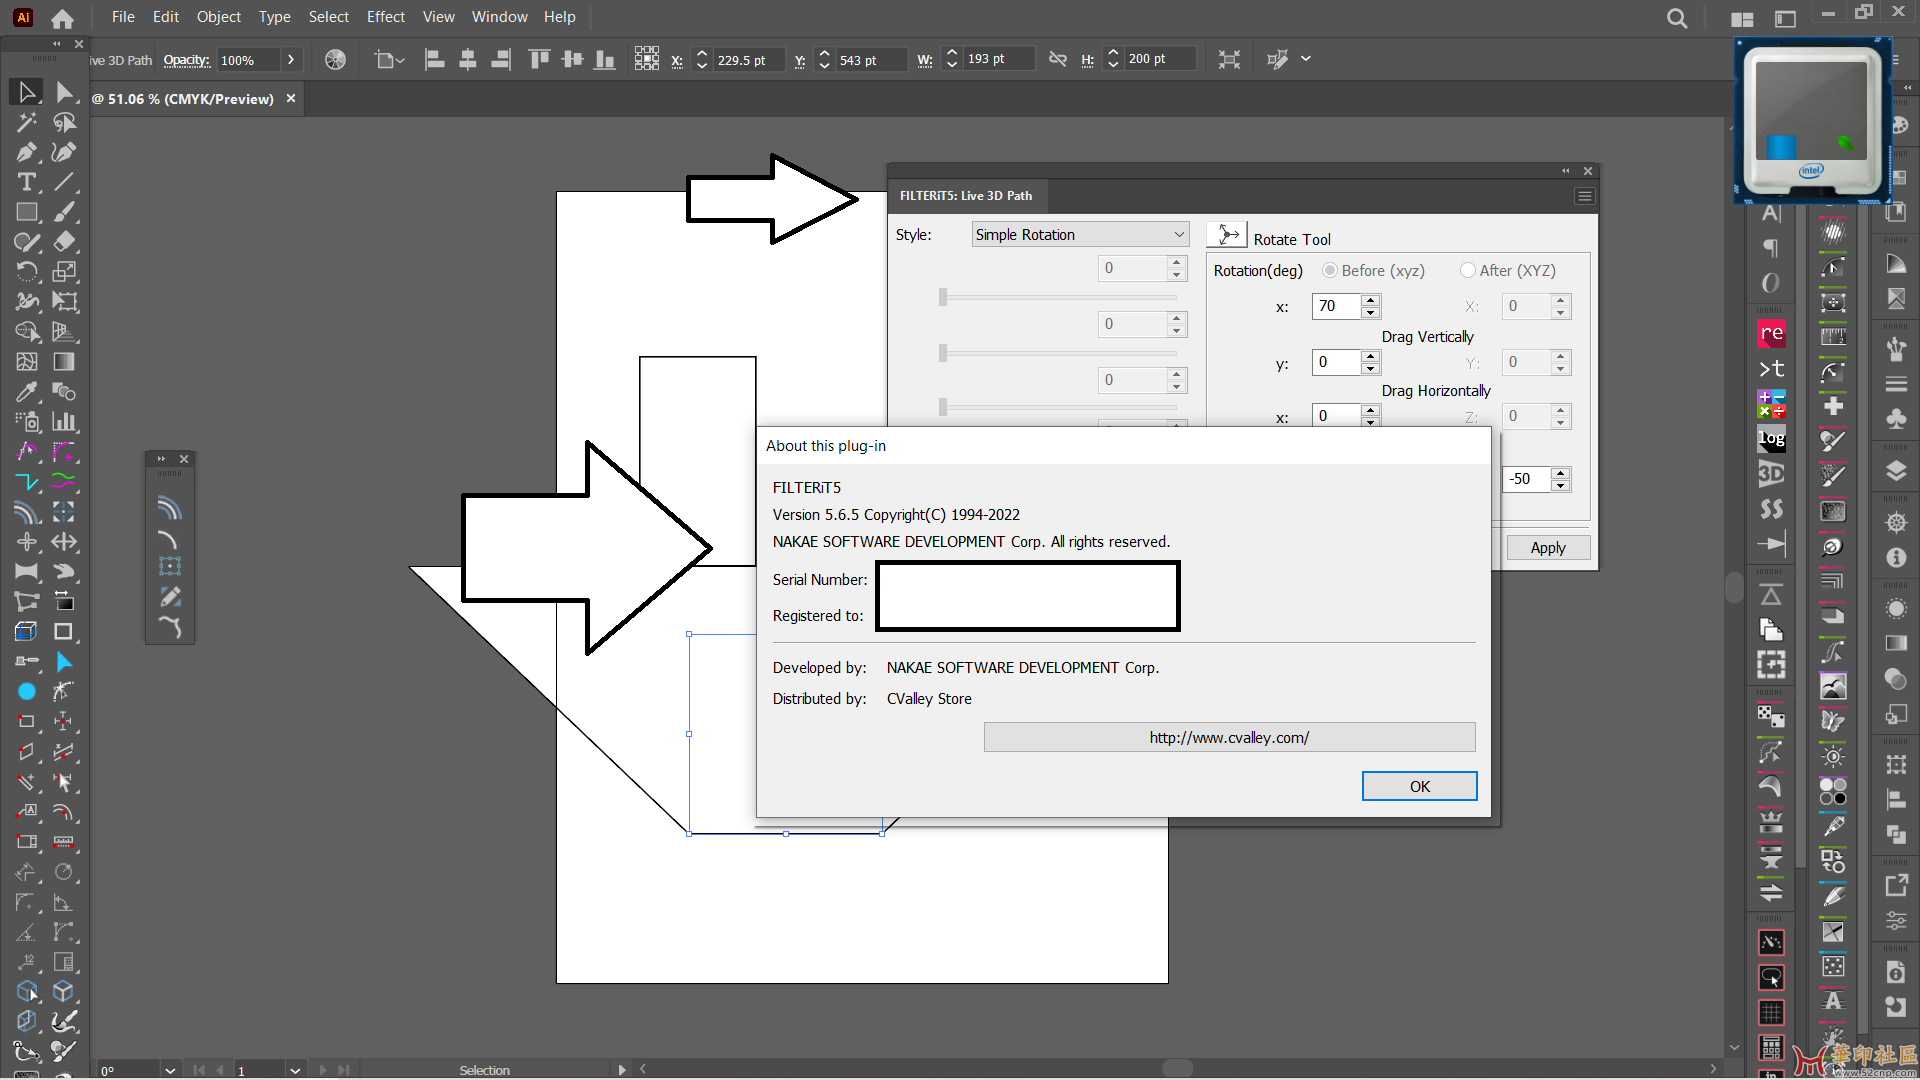This screenshot has height=1080, width=1920.
Task: Open the File menu
Action: coord(123,17)
